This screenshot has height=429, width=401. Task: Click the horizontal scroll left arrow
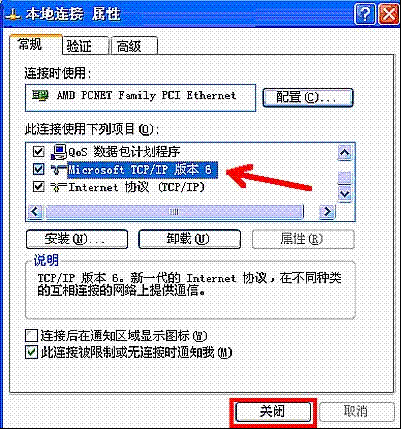(35, 211)
